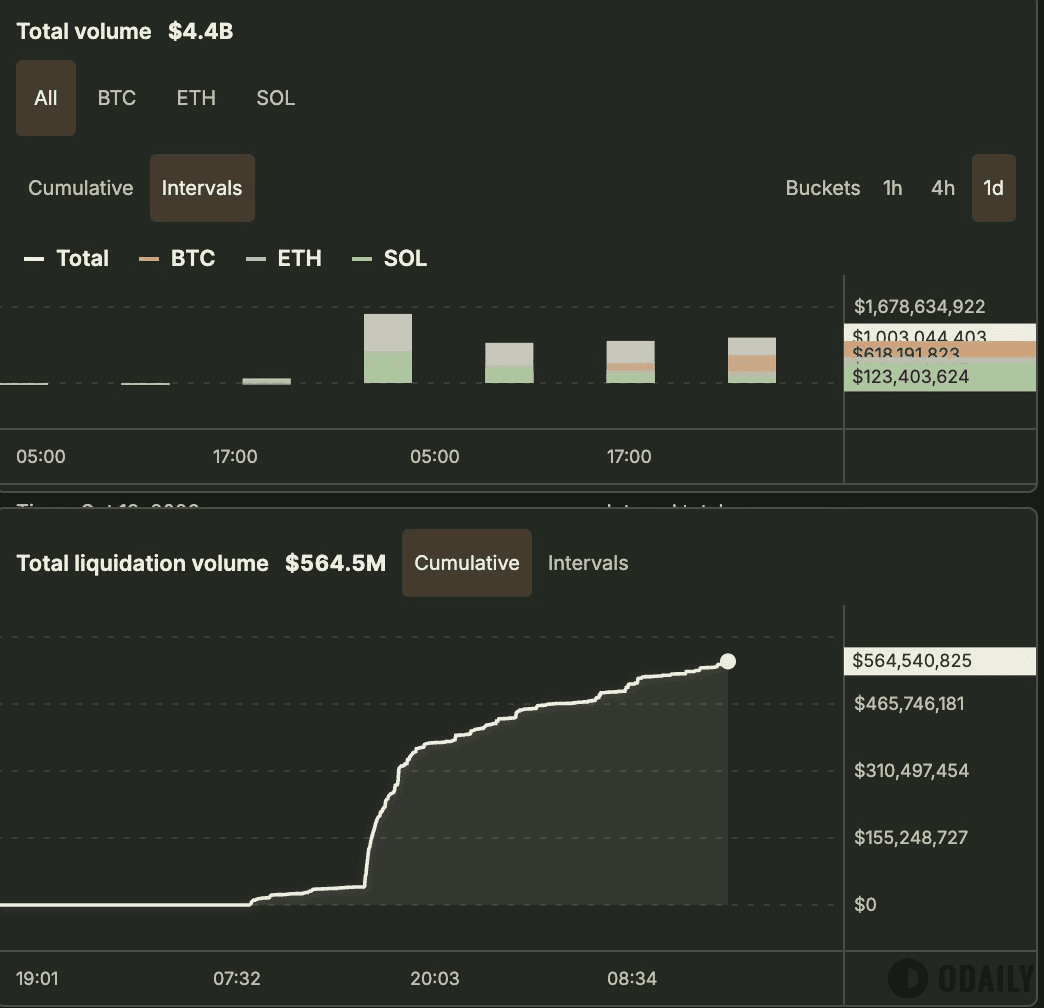The width and height of the screenshot is (1044, 1008).
Task: Click the Total volume $4.4B heading
Action: (x=125, y=31)
